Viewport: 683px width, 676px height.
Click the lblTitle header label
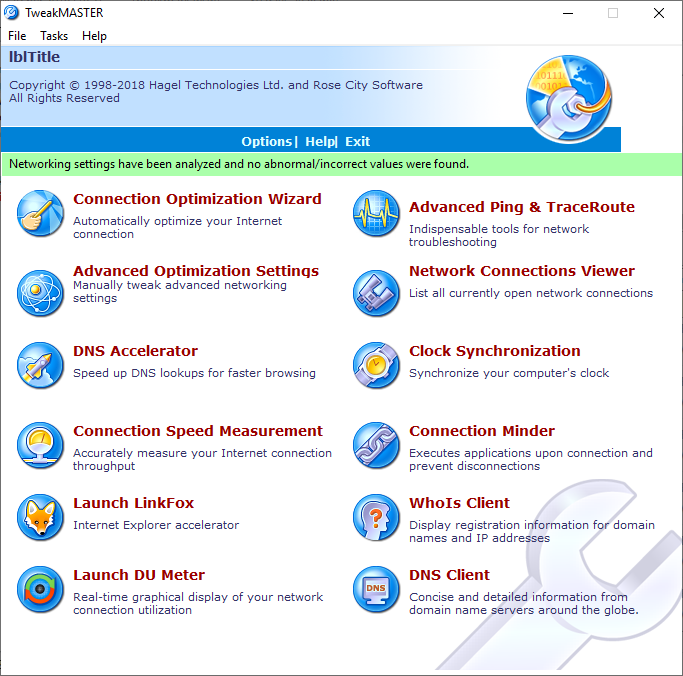click(34, 57)
